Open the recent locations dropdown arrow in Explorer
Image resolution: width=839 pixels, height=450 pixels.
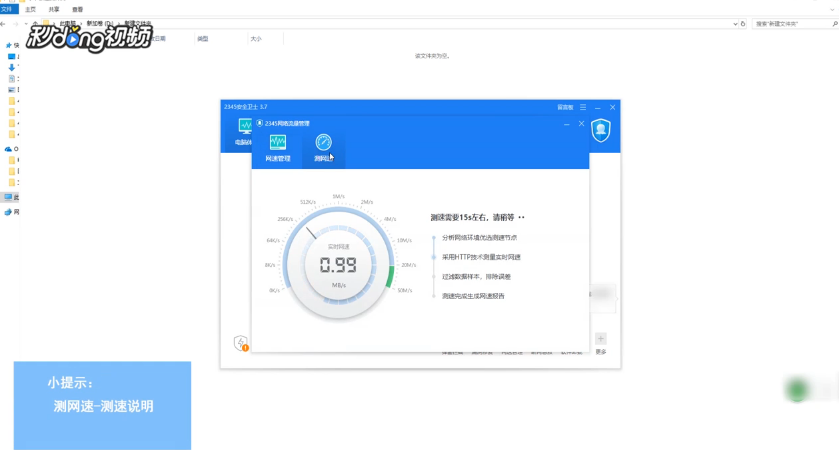tap(26, 24)
